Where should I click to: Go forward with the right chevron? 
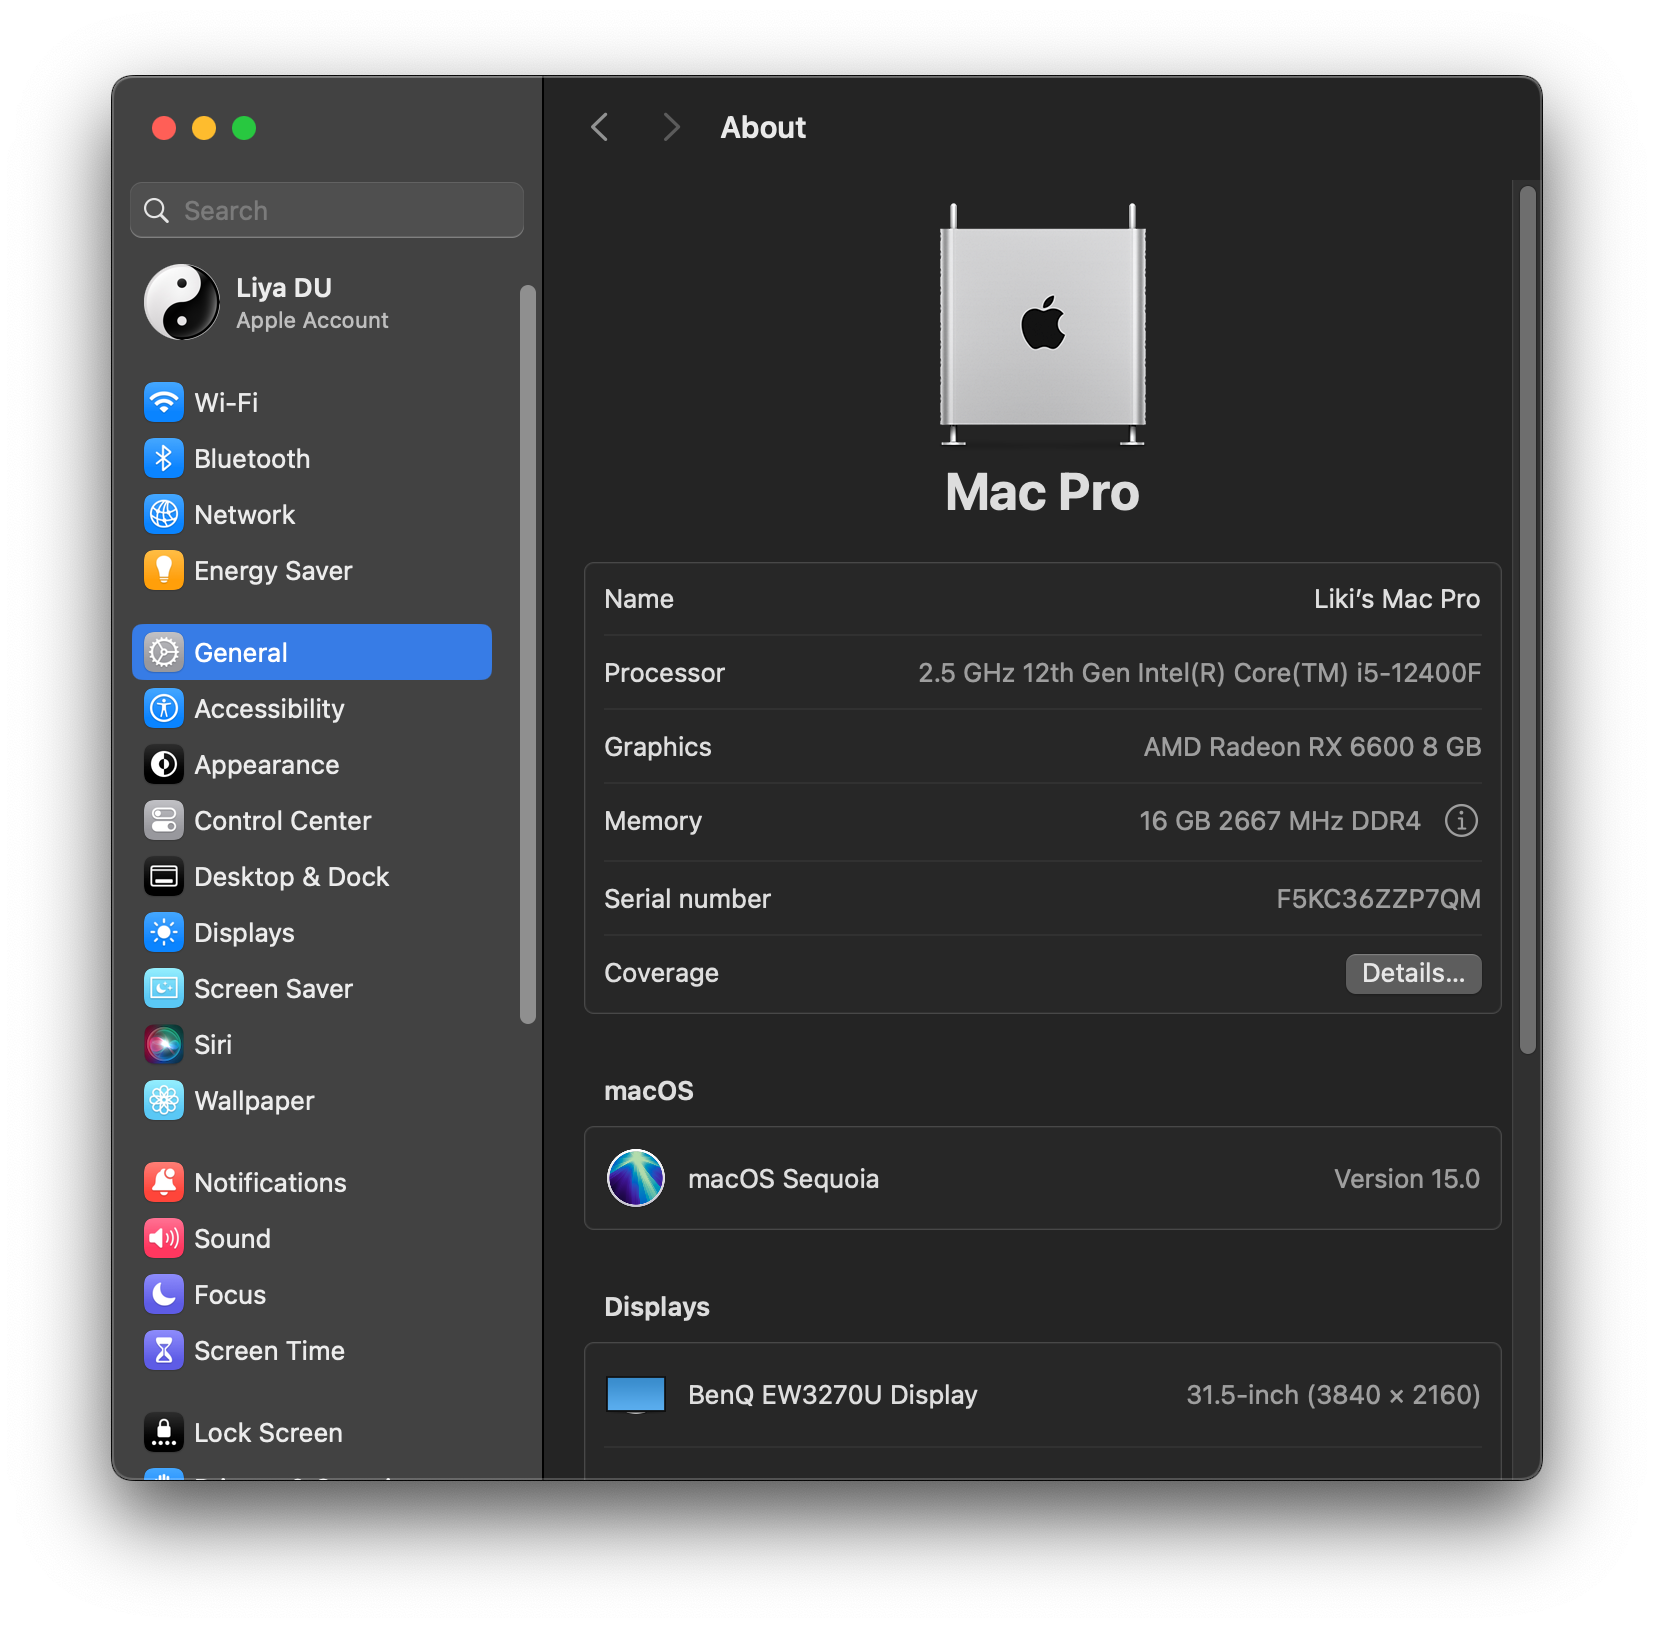(x=671, y=127)
